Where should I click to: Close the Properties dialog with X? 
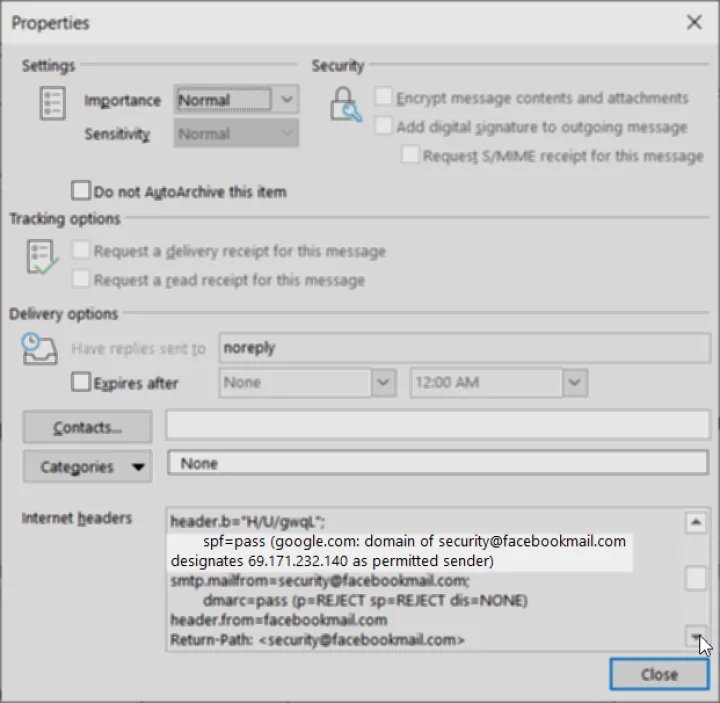(x=694, y=22)
